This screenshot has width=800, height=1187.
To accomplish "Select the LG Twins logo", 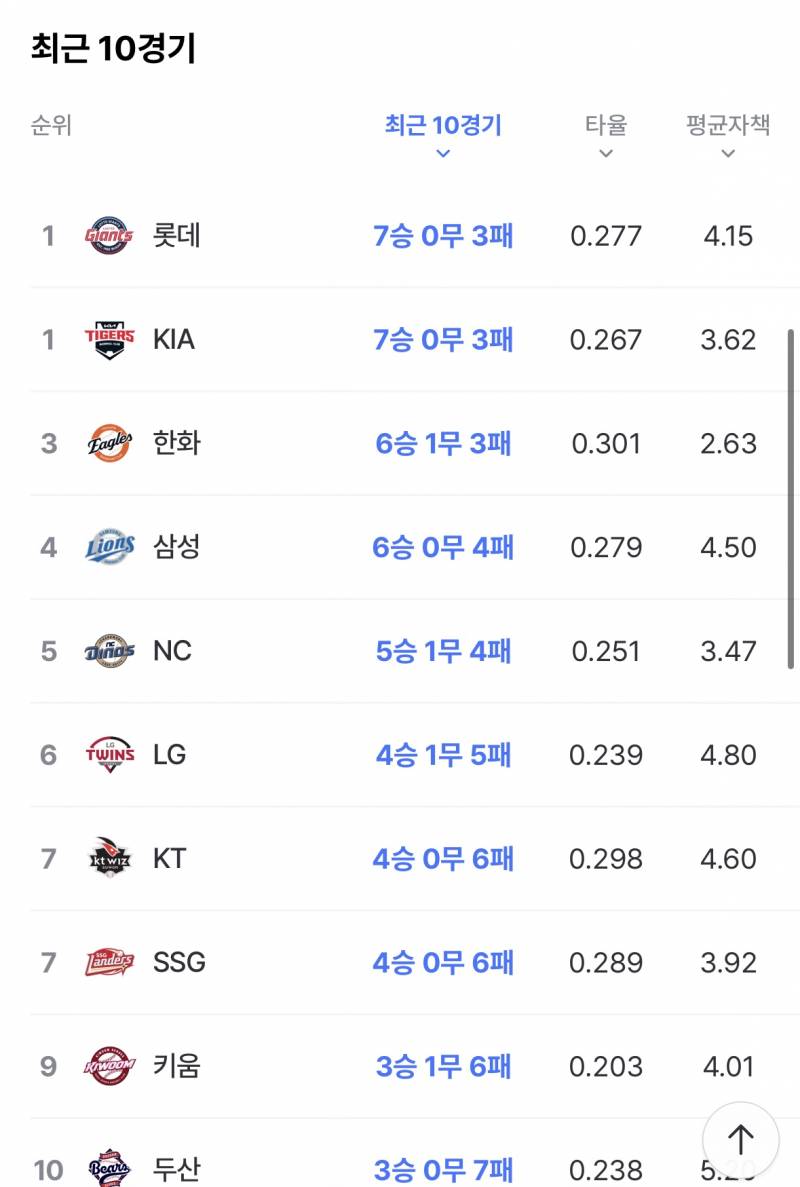I will point(110,754).
